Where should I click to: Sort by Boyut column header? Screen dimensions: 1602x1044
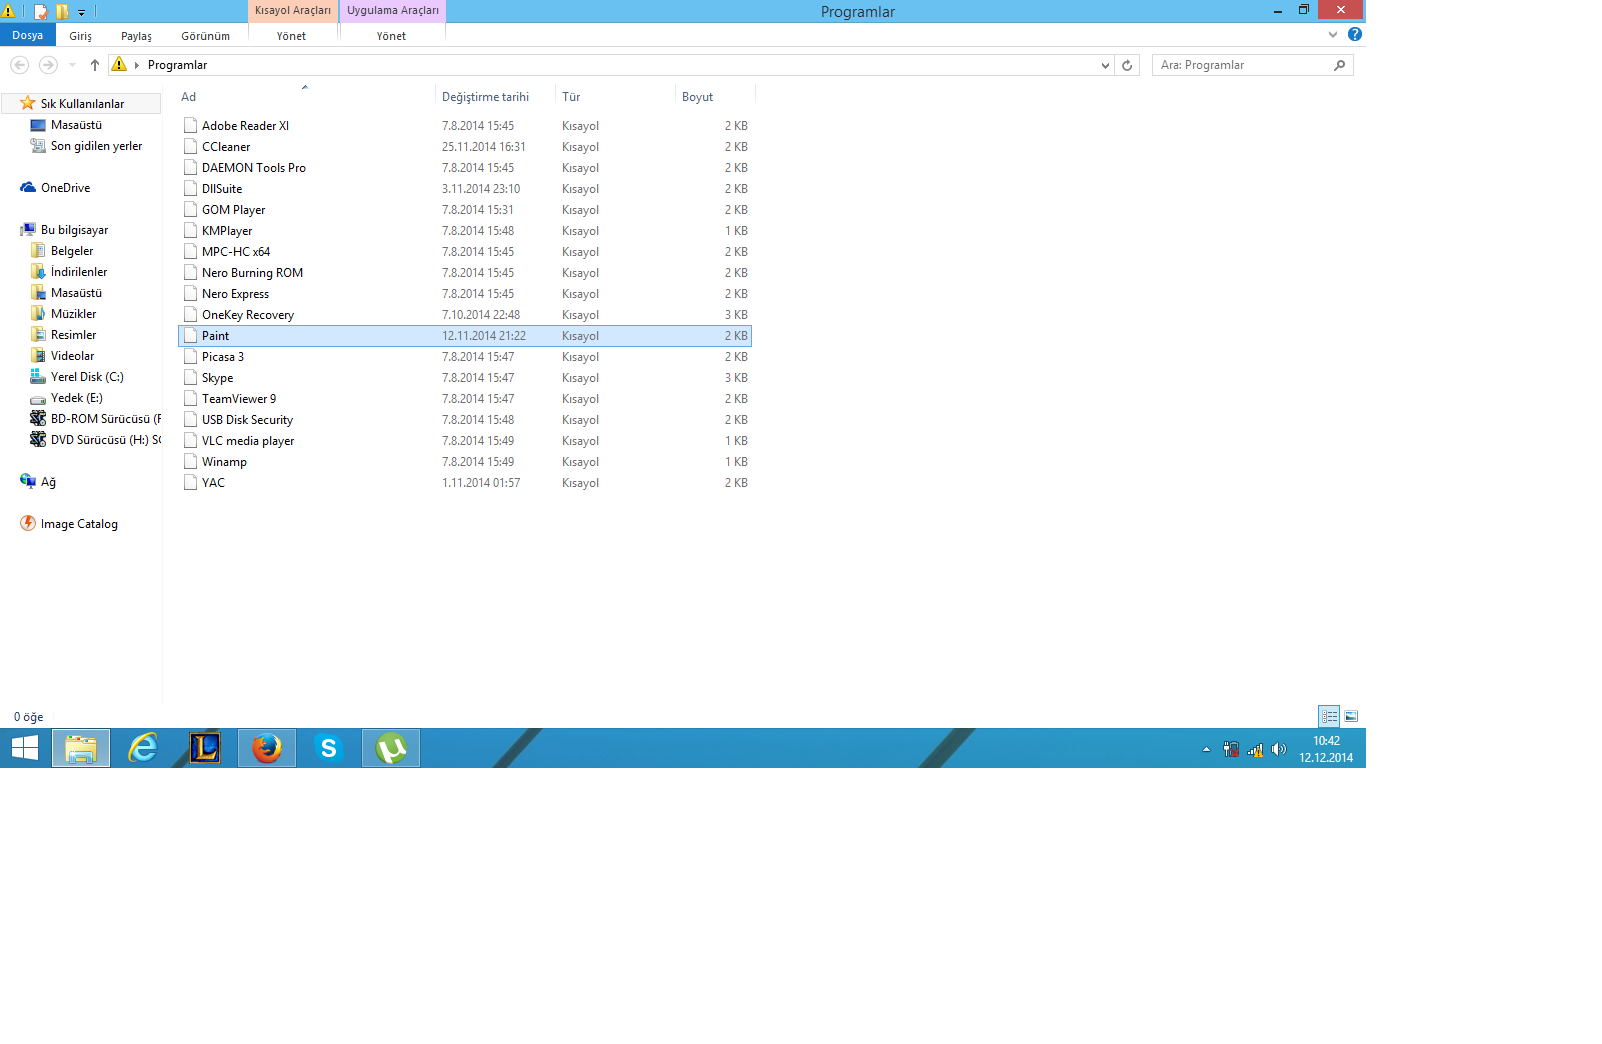click(715, 97)
